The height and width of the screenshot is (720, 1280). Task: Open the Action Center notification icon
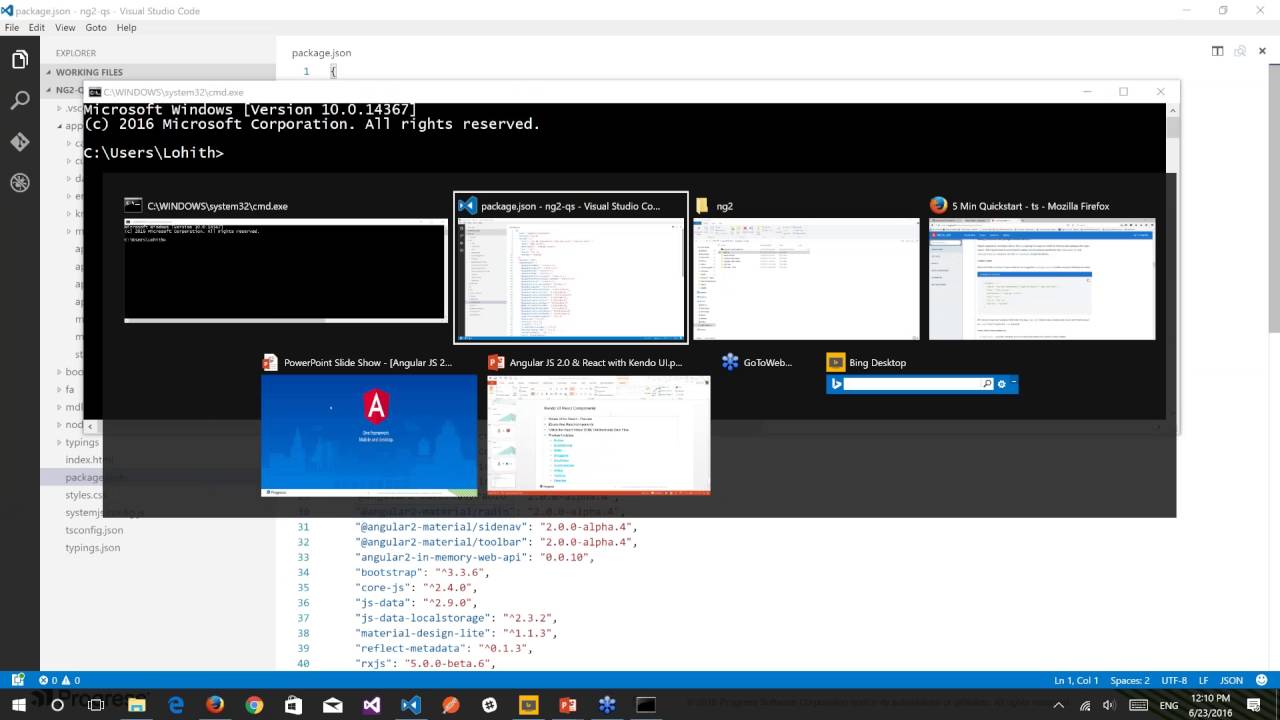tap(1256, 705)
